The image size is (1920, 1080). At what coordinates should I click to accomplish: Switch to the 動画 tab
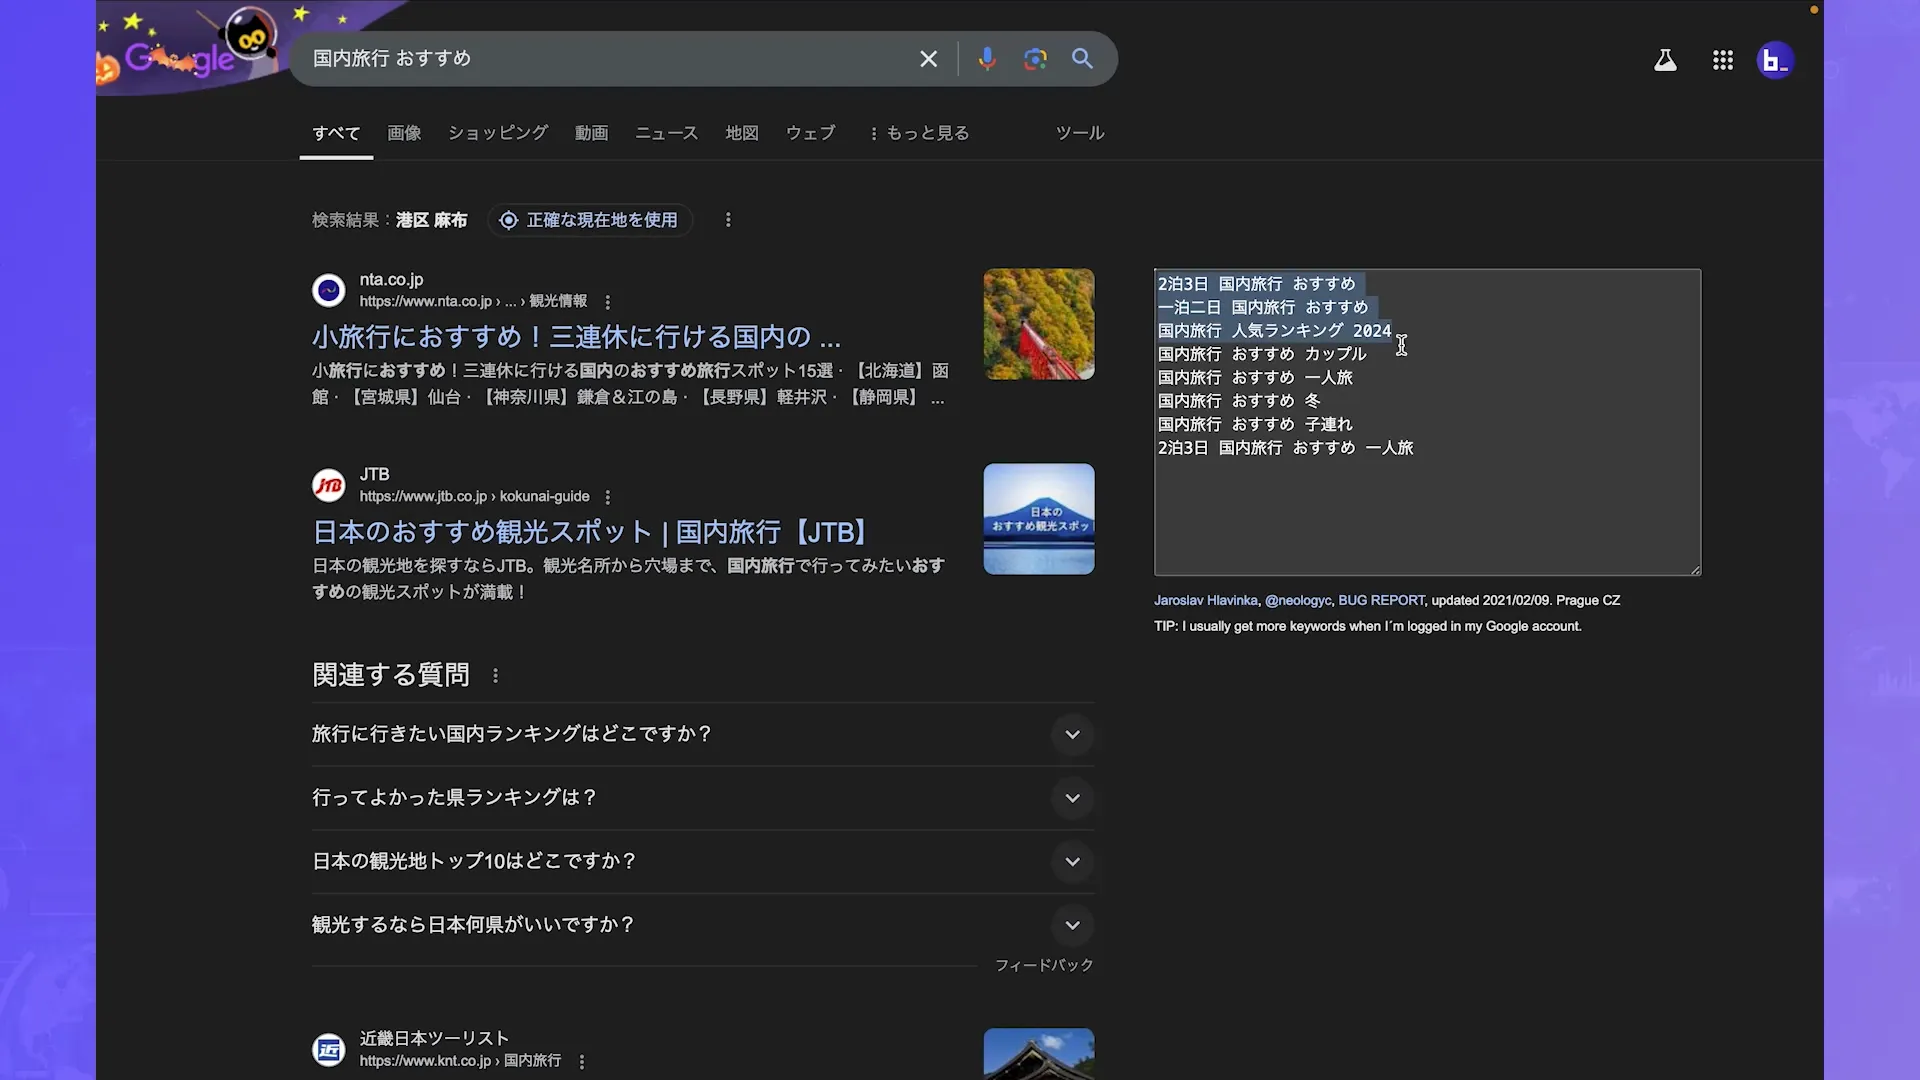click(591, 133)
